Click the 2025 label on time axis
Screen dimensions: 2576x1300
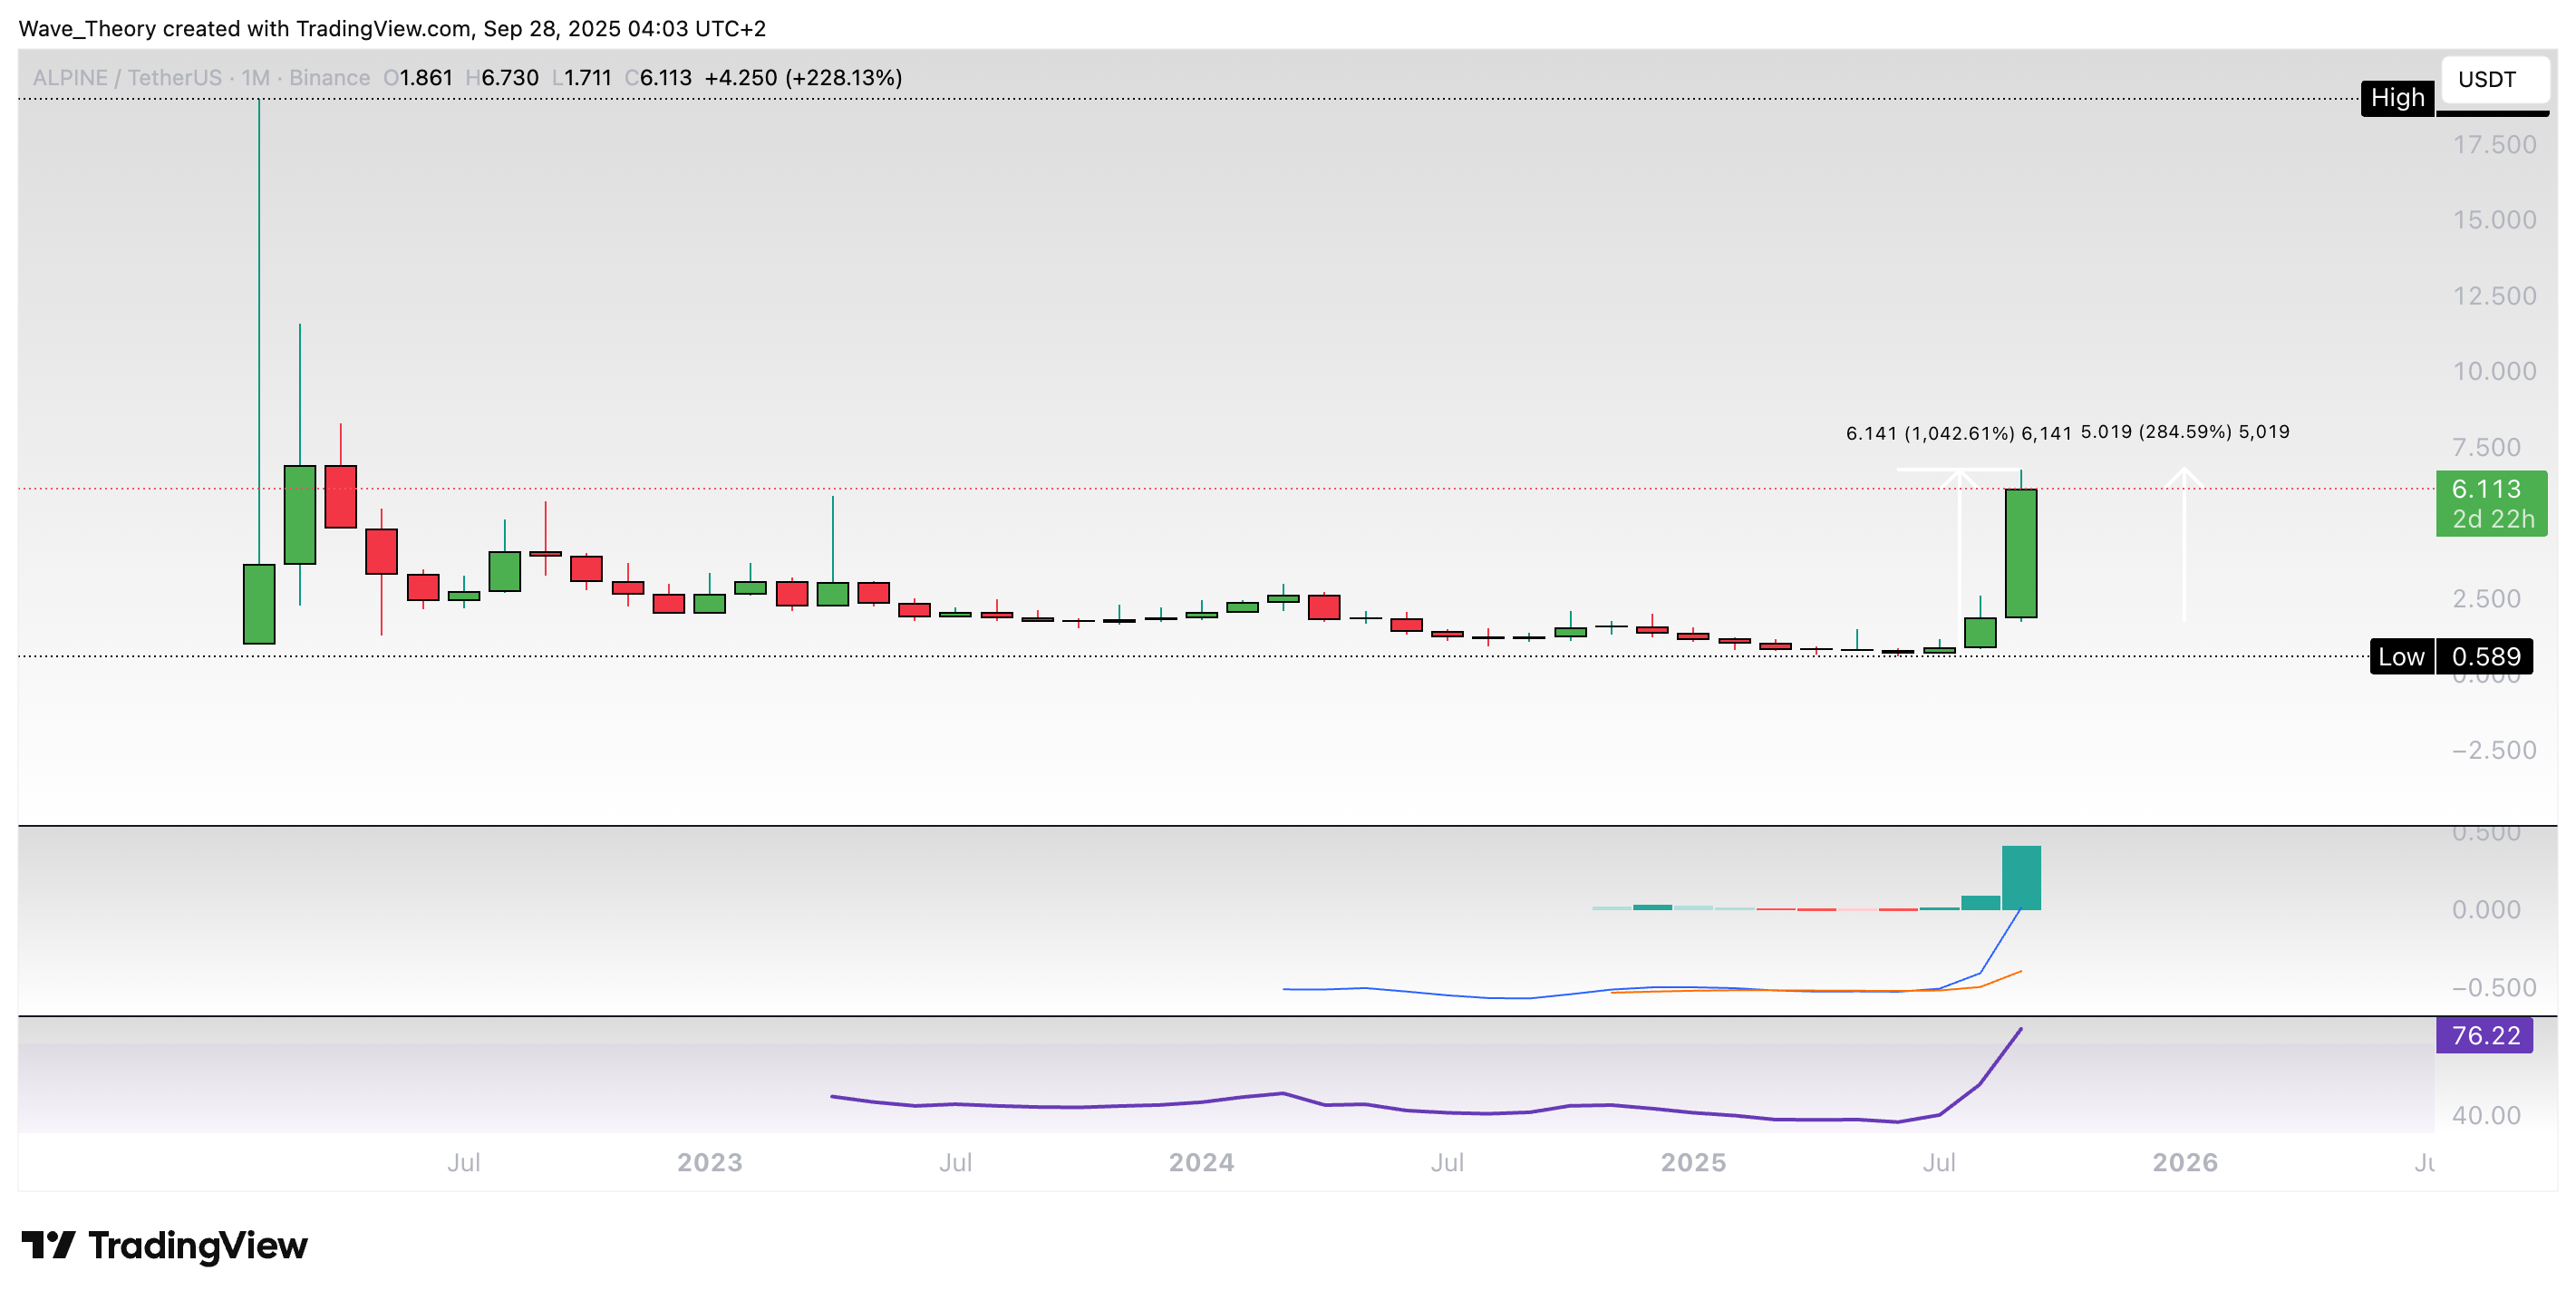(x=1693, y=1162)
